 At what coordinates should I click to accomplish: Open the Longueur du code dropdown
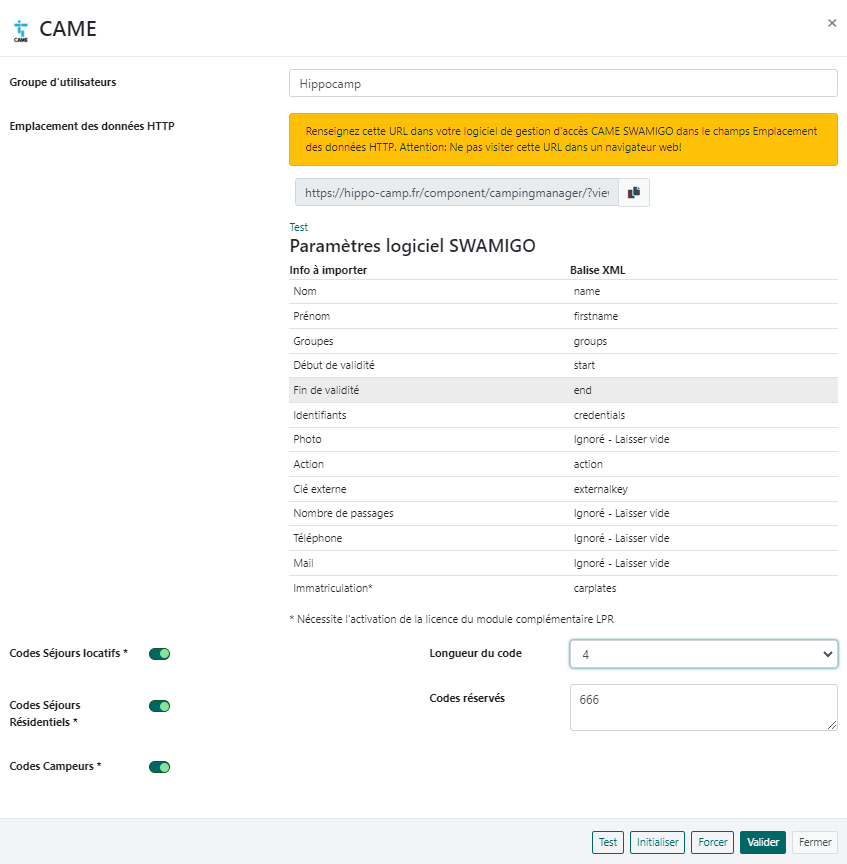click(x=703, y=654)
